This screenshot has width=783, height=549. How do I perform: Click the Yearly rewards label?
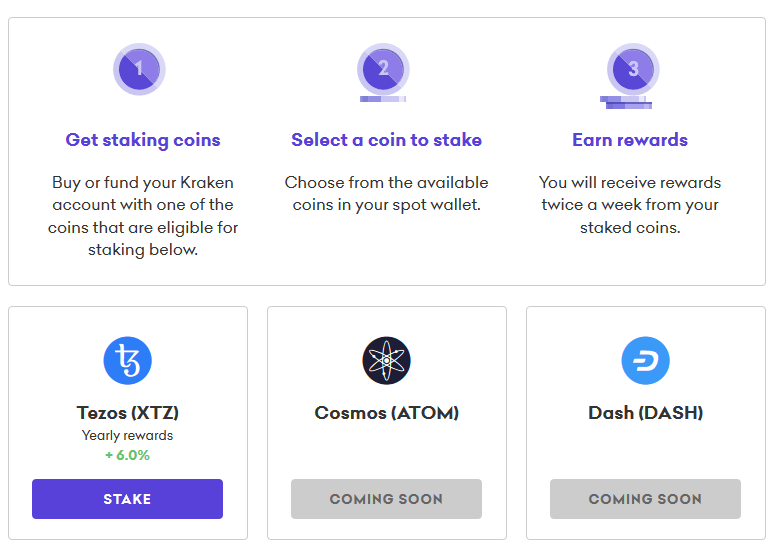127,436
